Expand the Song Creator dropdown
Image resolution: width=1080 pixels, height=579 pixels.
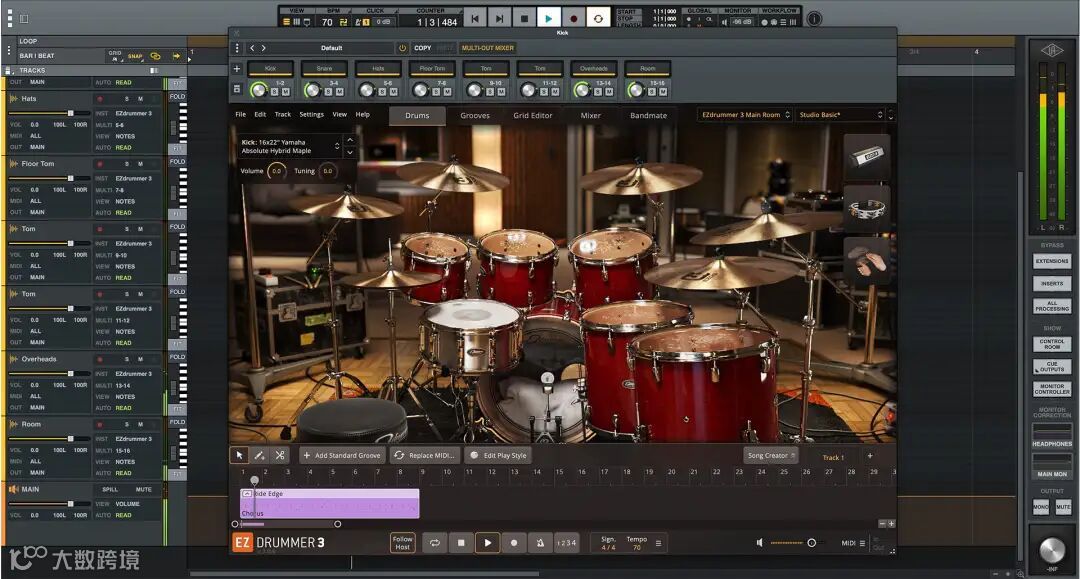771,456
